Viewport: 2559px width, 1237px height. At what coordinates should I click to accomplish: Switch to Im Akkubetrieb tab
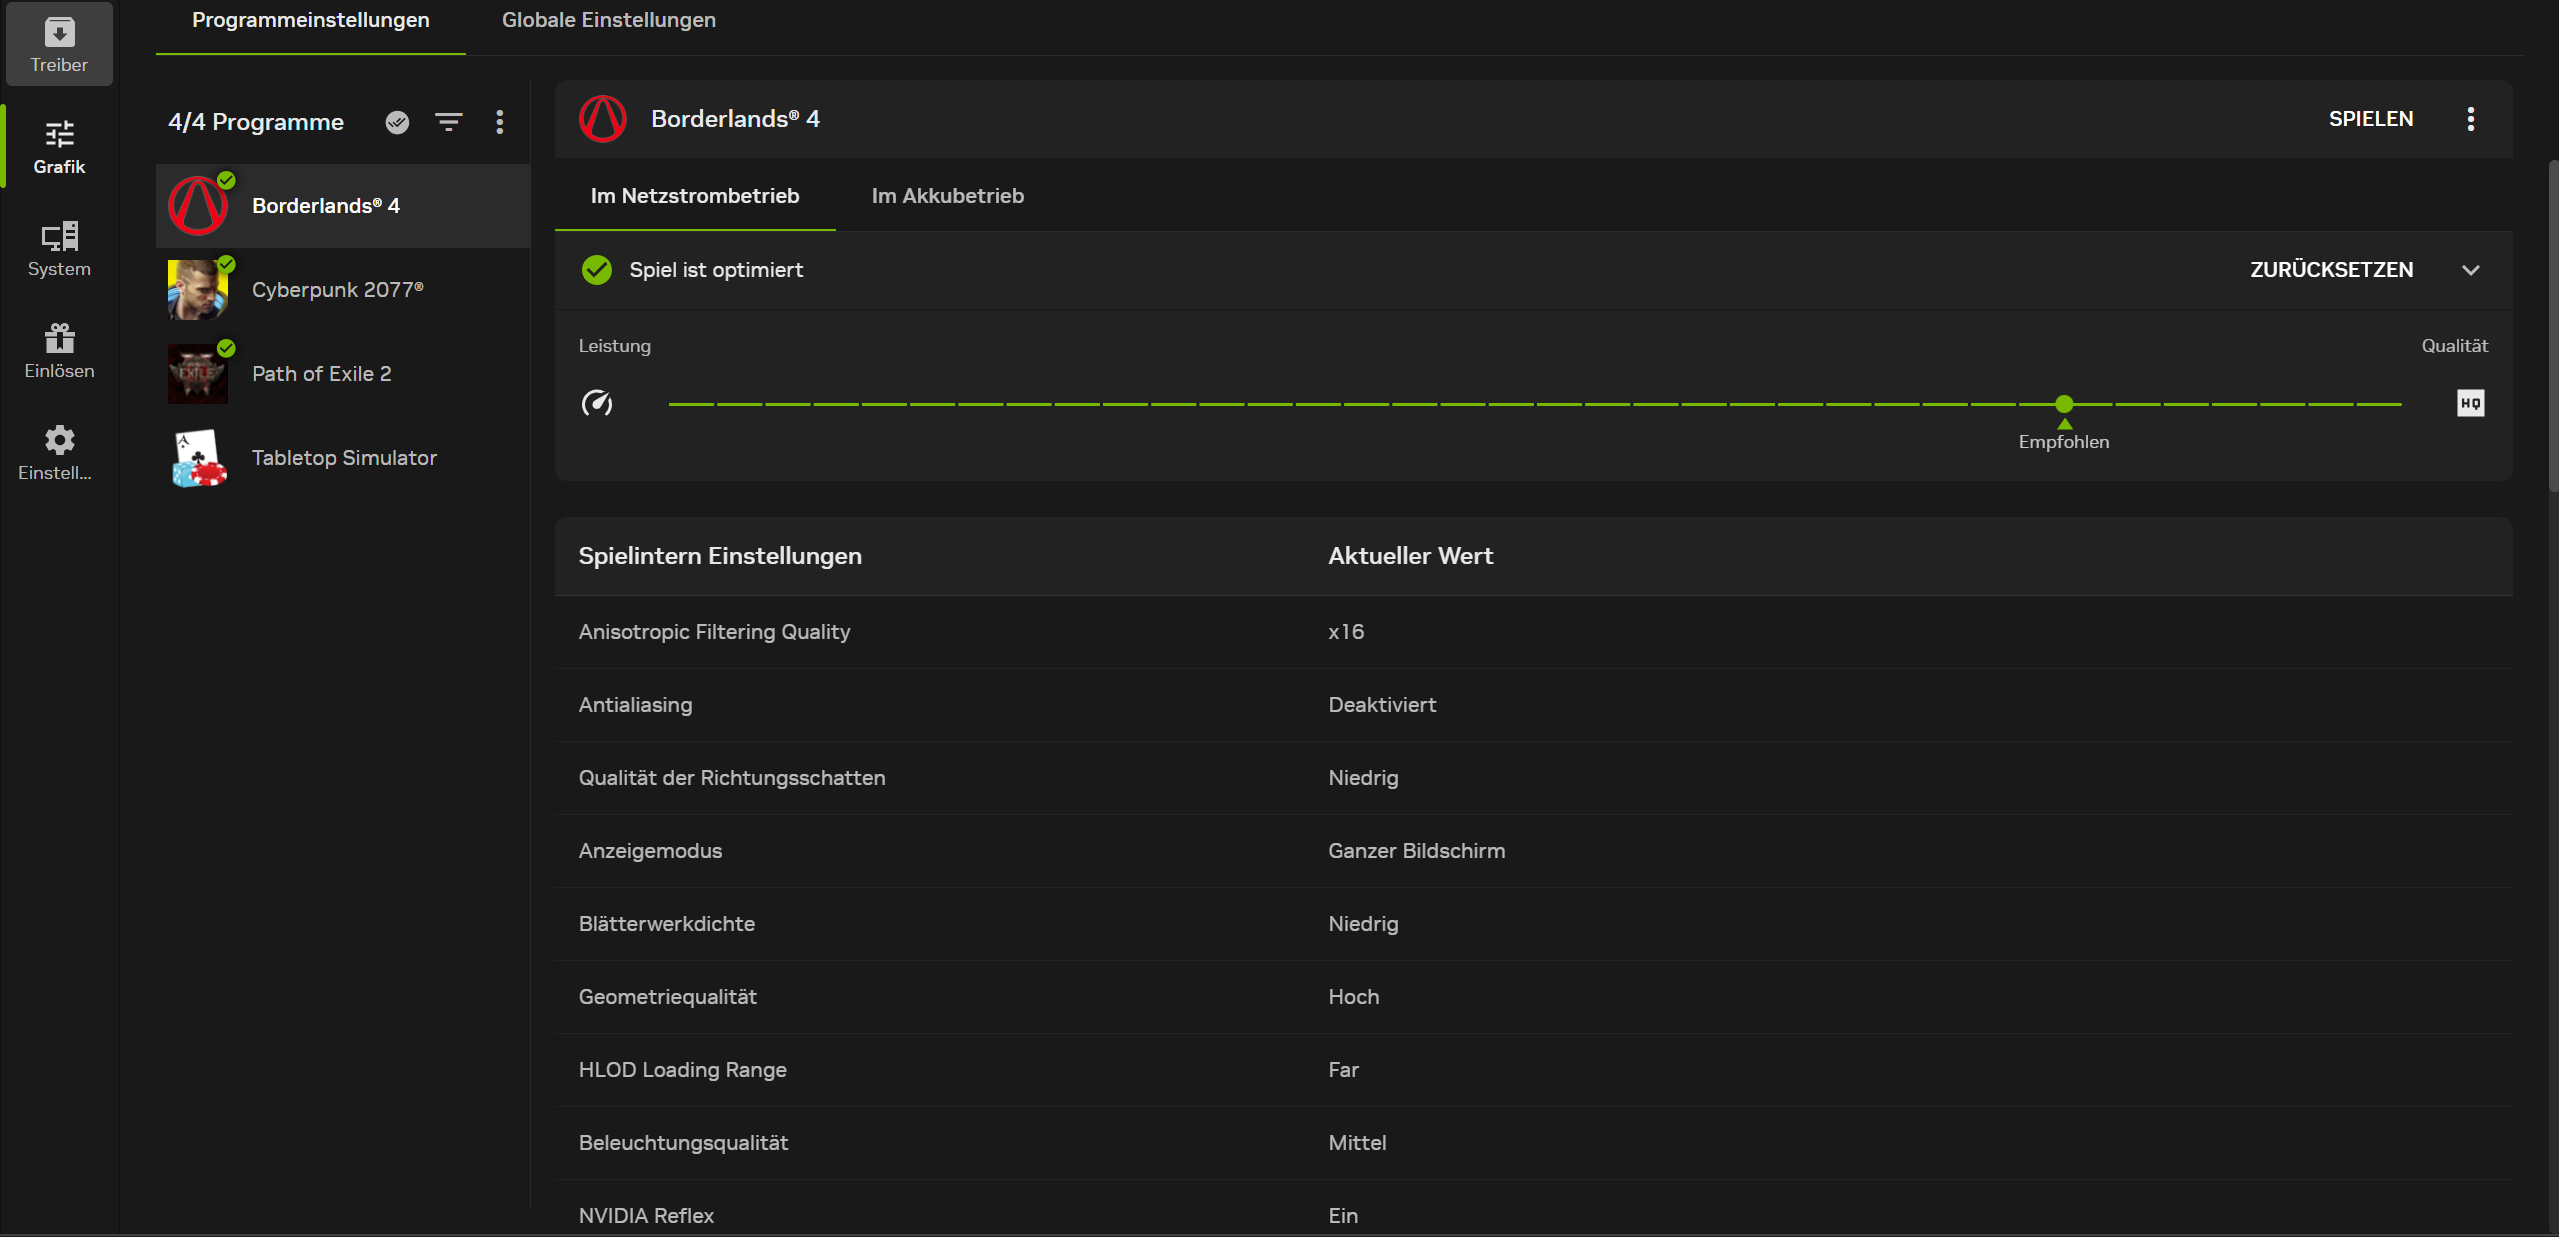pos(947,196)
